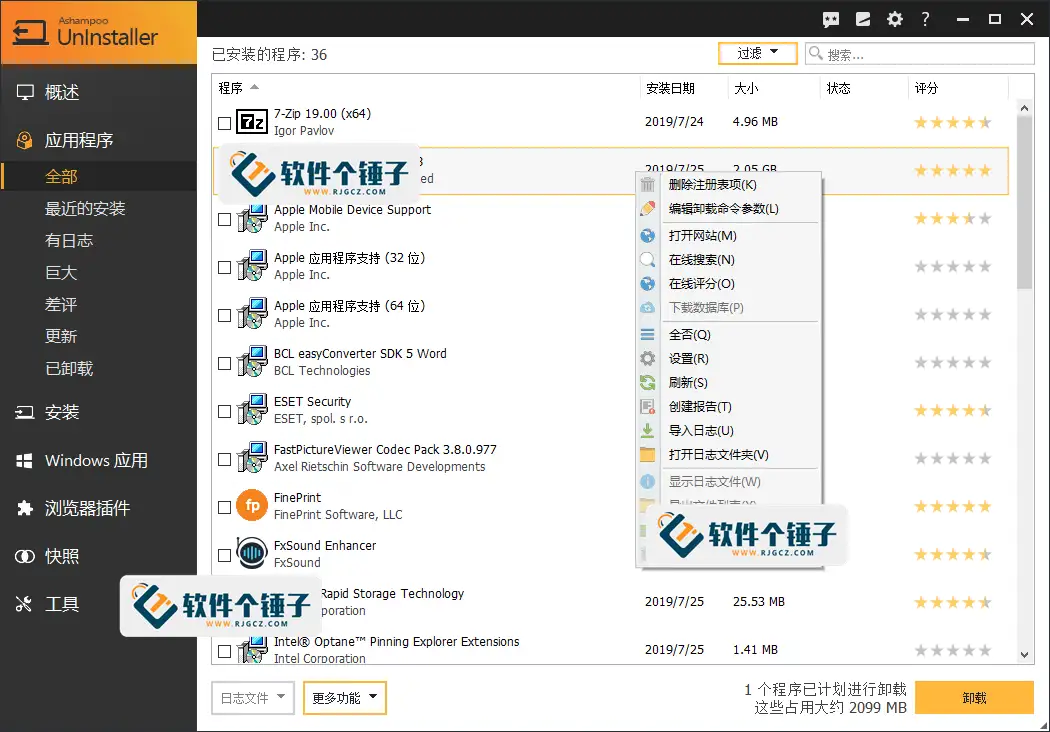
Task: Open the 更多功能 dropdown
Action: click(345, 698)
